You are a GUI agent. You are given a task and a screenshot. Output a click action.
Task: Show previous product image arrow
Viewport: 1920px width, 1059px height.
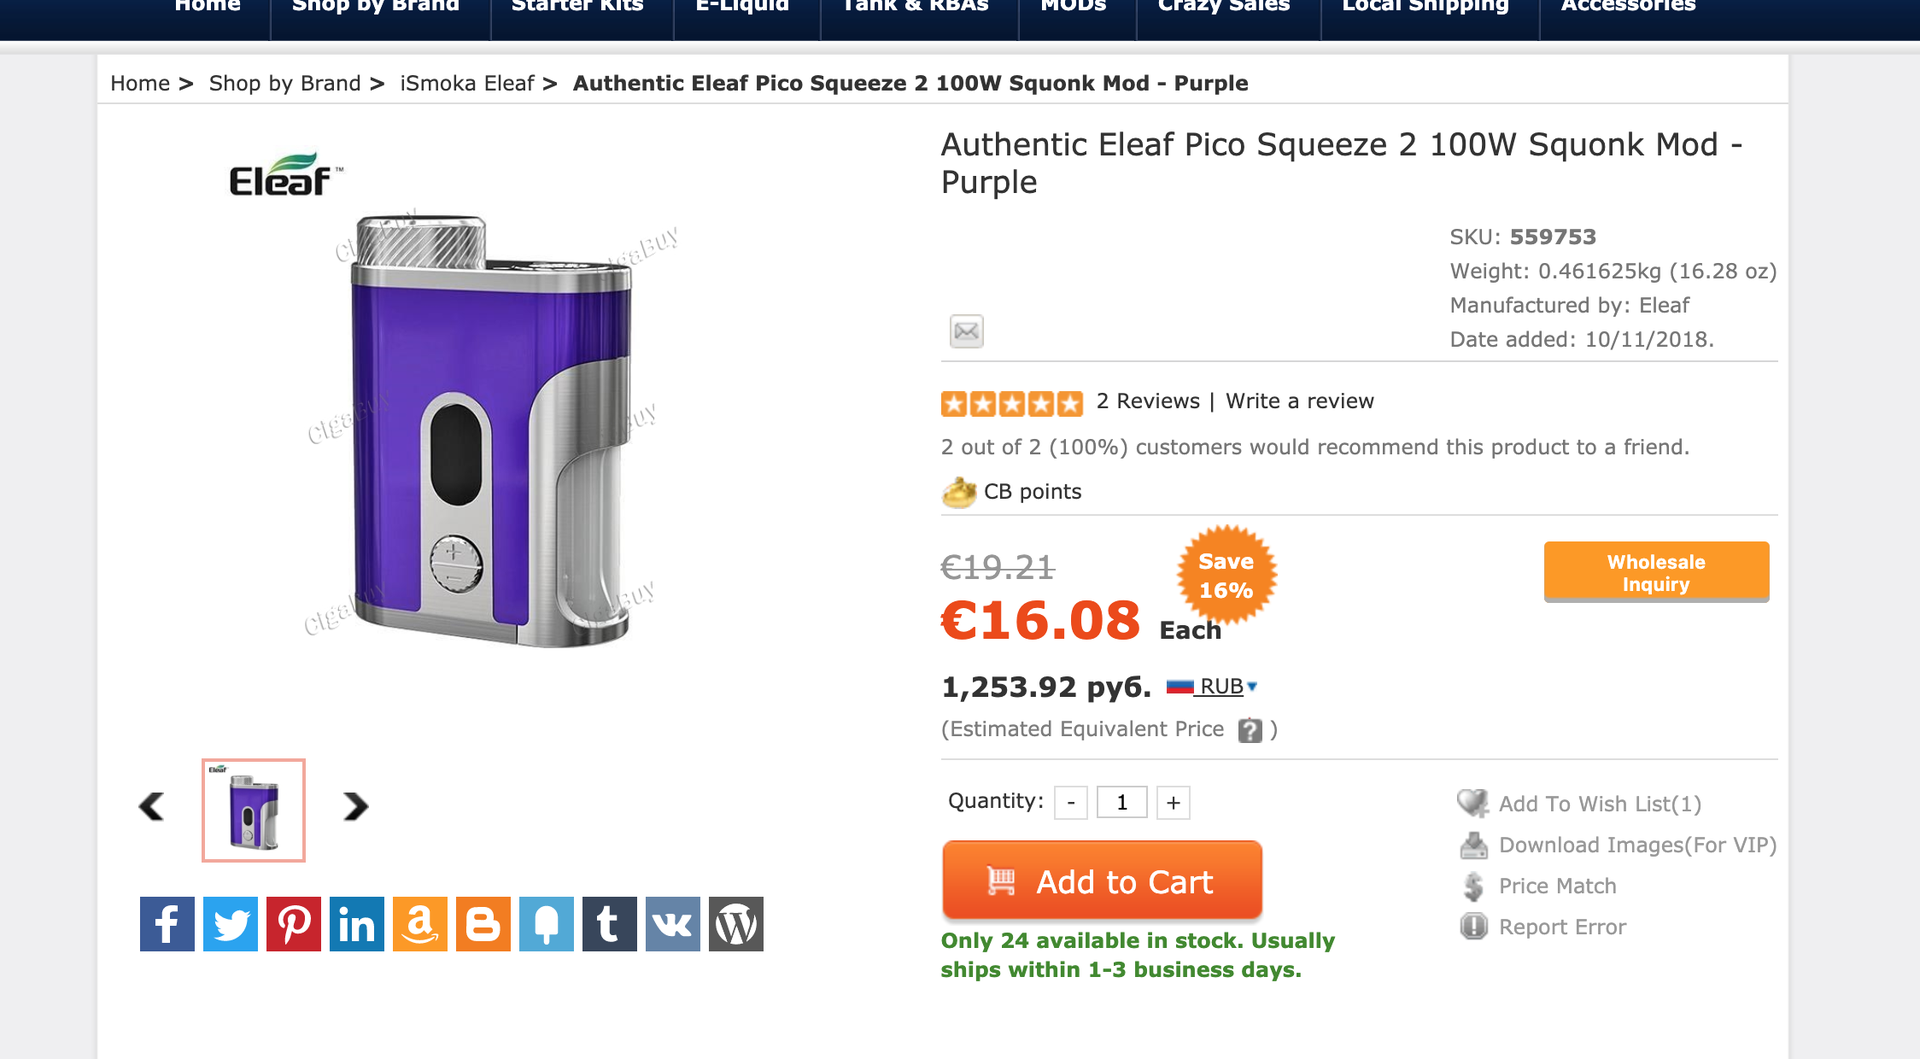(152, 807)
